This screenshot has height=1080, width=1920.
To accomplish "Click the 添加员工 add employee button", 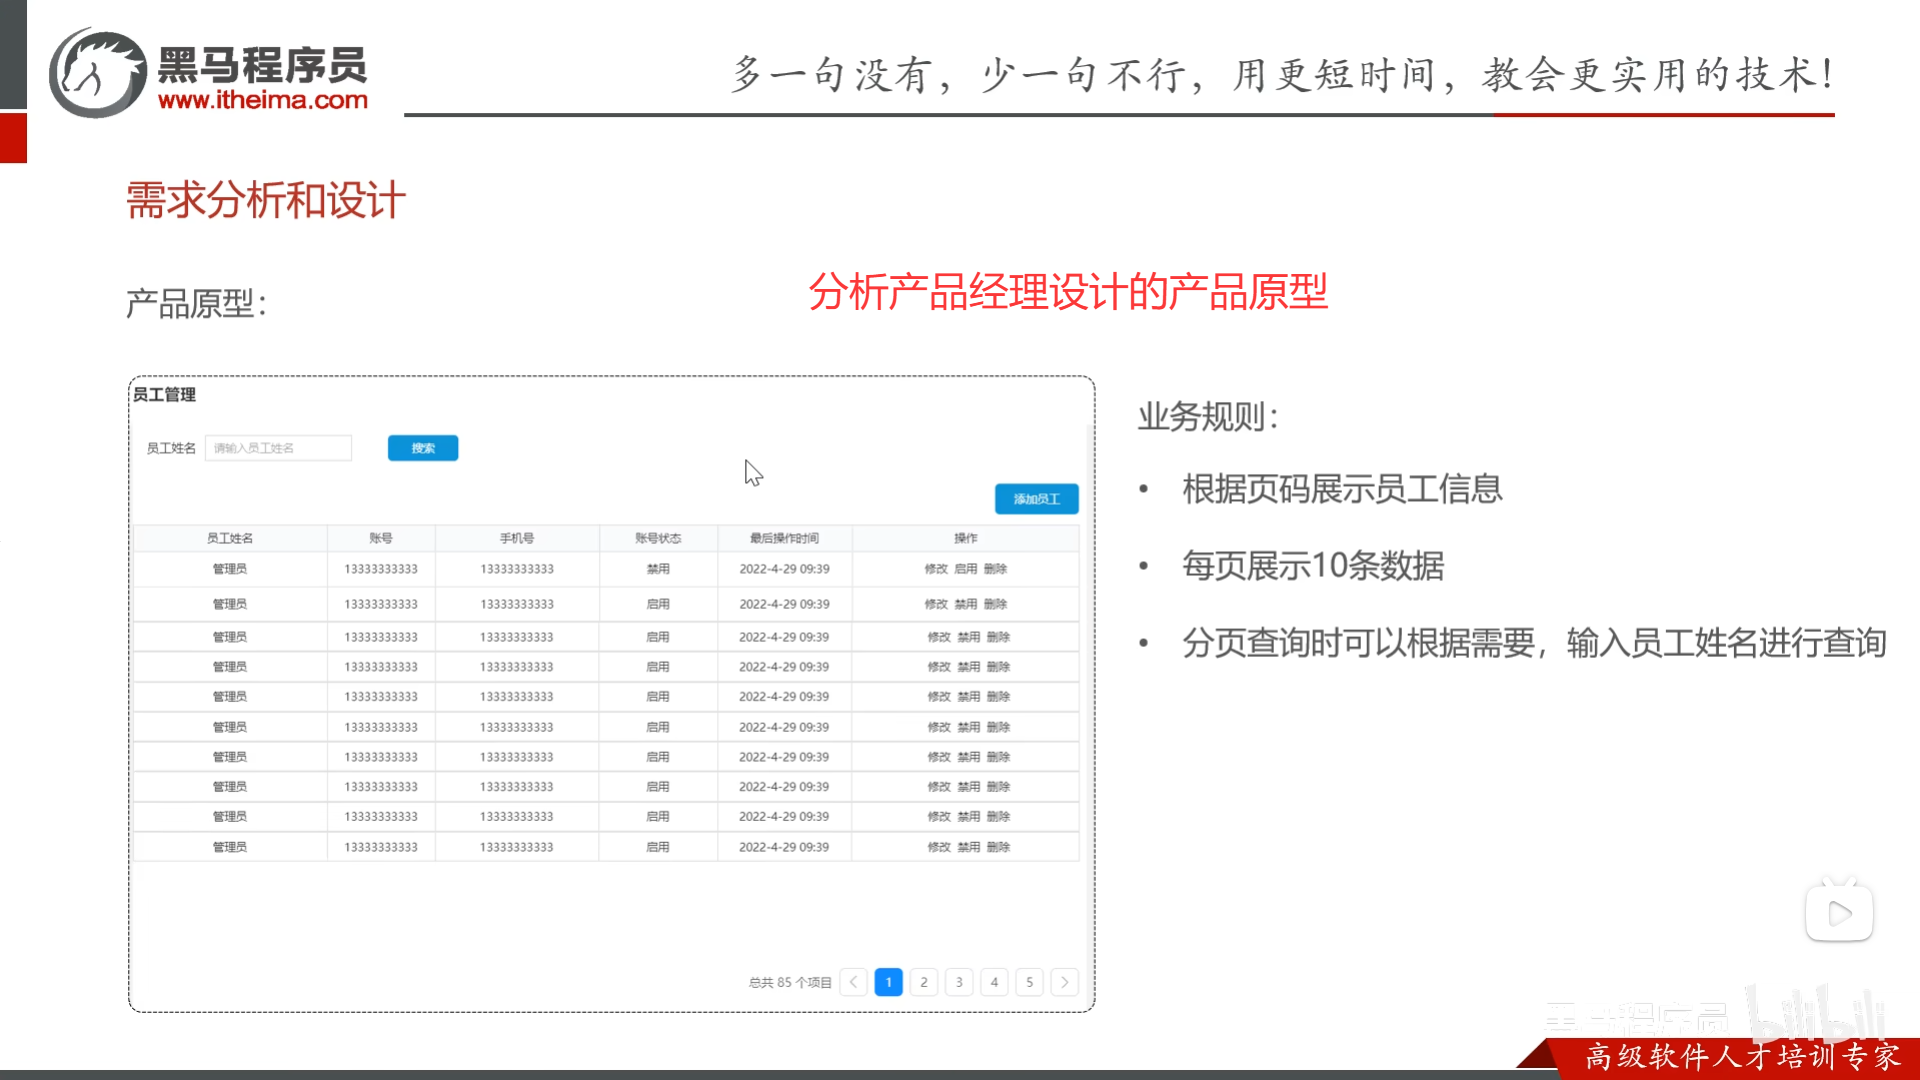I will coord(1036,498).
